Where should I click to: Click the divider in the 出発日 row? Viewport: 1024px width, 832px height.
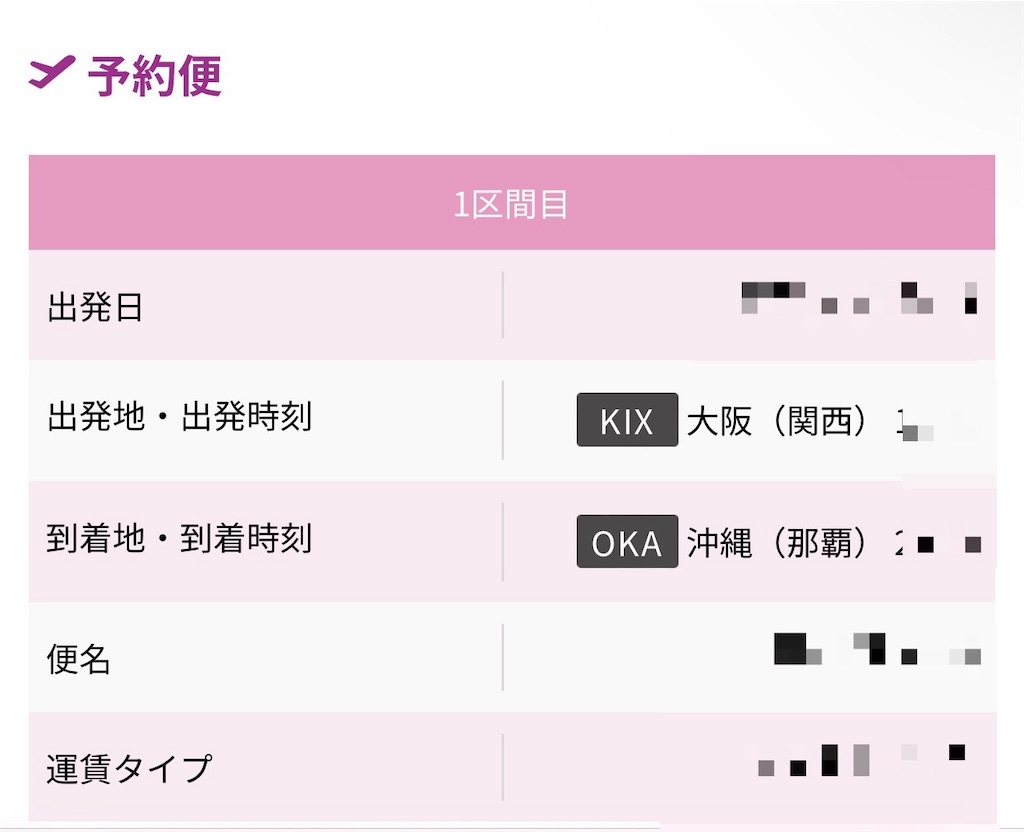click(502, 305)
